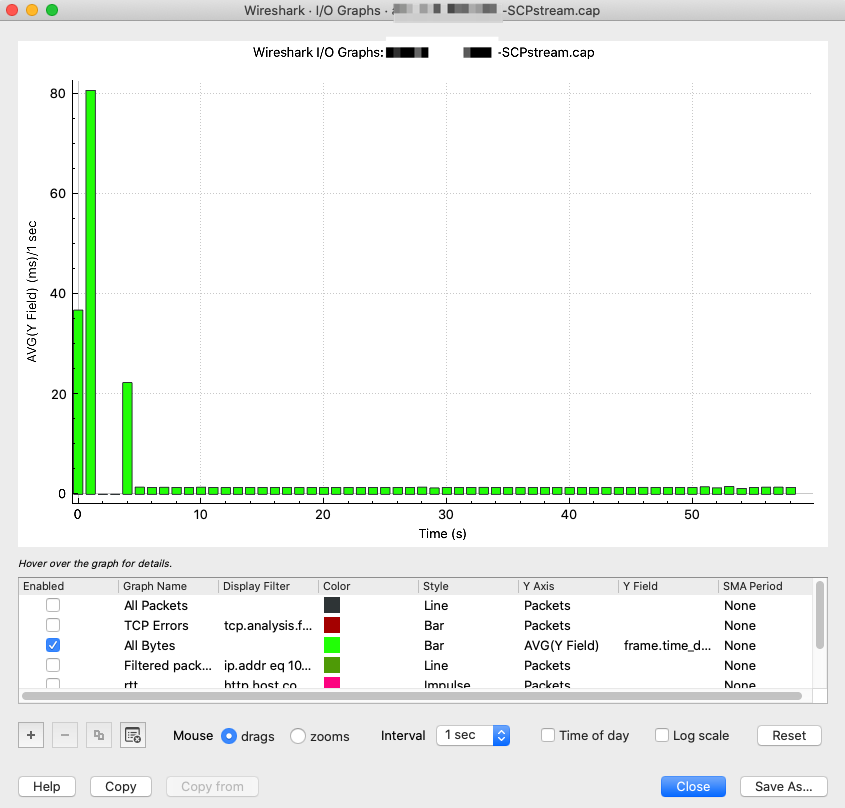This screenshot has height=808, width=845.
Task: Click the Y Axis column header
Action: click(568, 586)
